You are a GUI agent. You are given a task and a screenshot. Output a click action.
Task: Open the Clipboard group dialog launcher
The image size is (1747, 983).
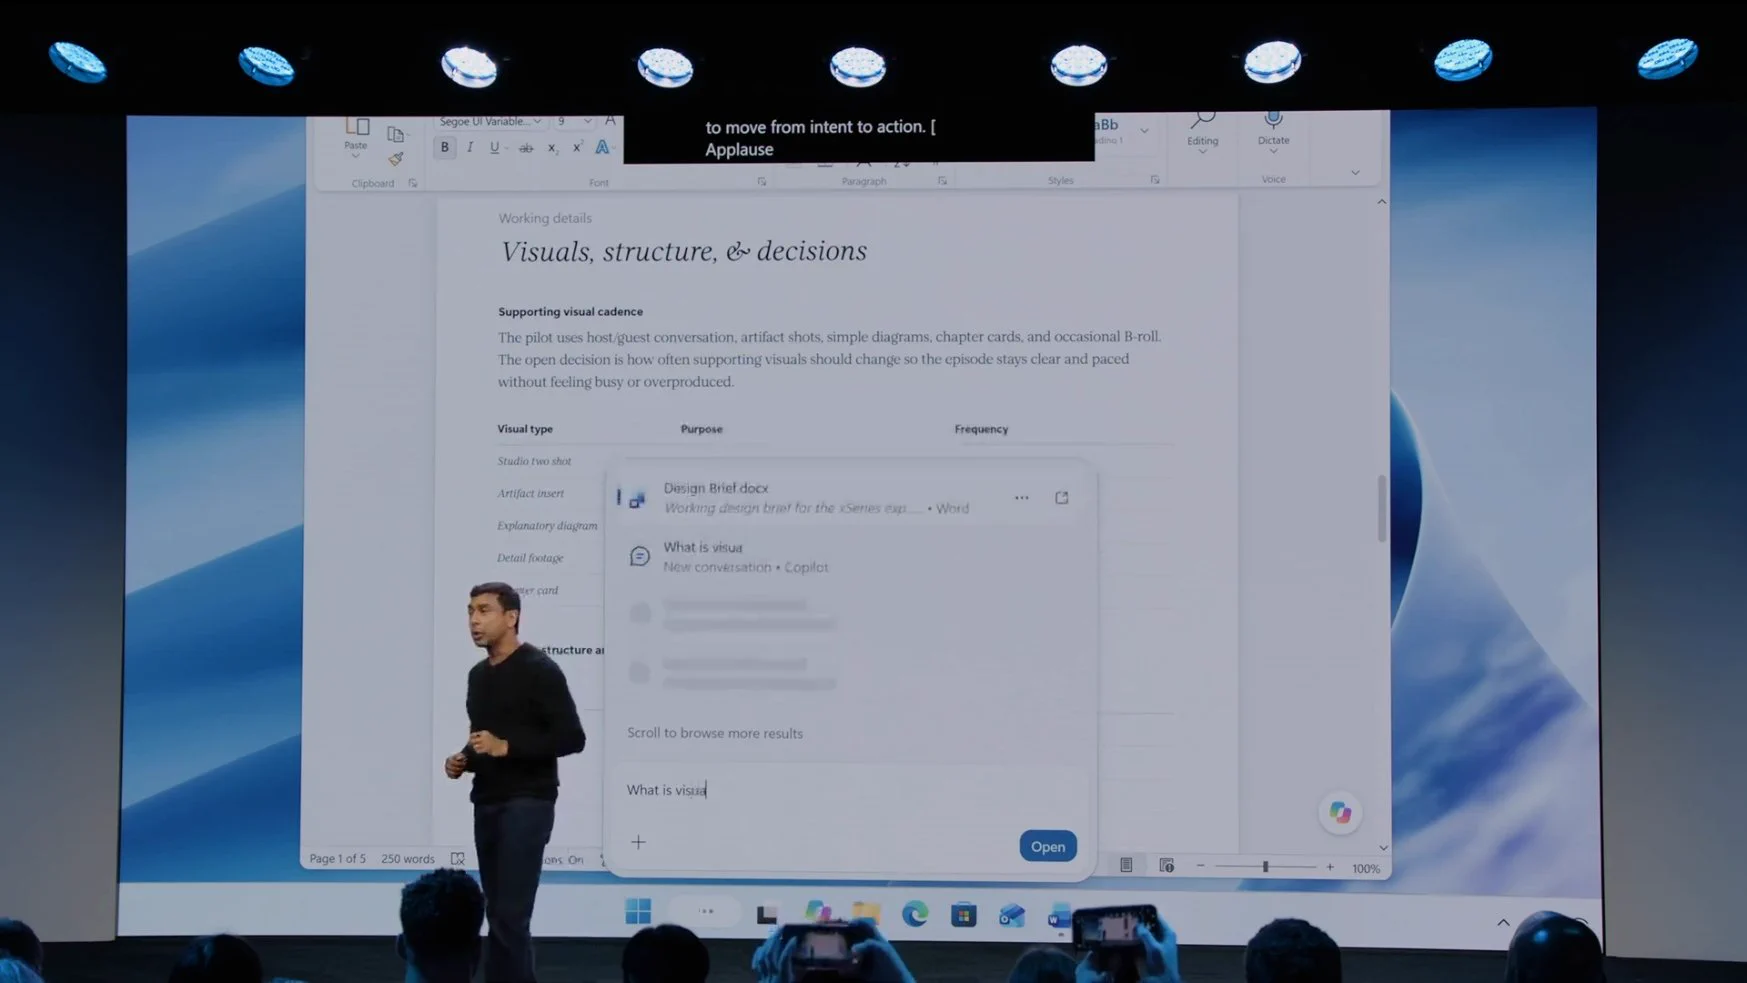click(412, 183)
